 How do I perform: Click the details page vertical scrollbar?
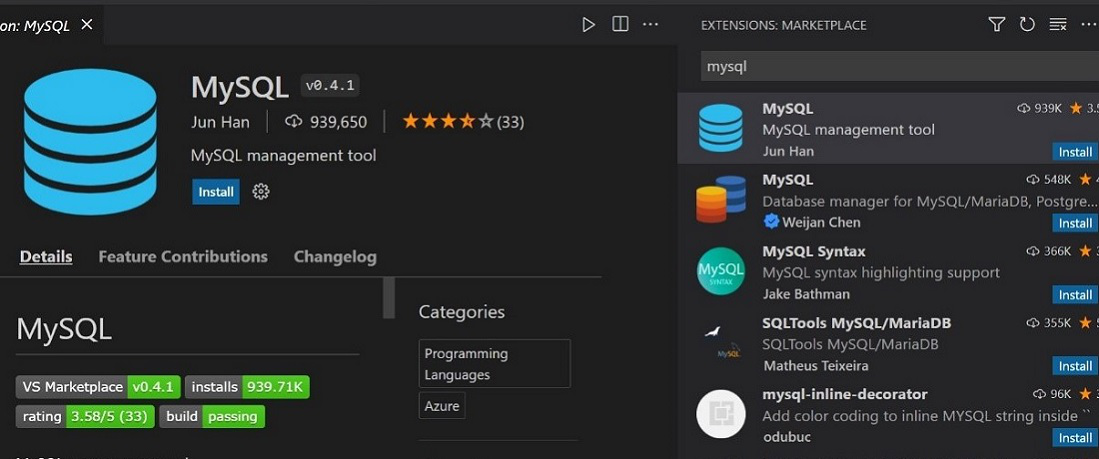pyautogui.click(x=388, y=298)
